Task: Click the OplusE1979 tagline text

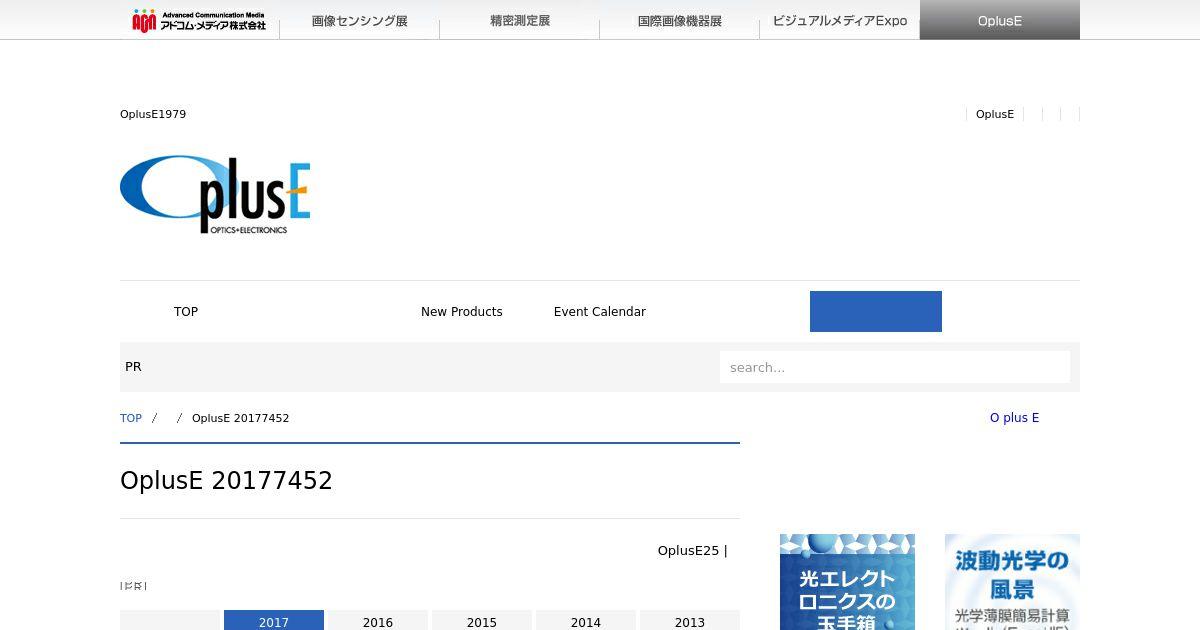Action: click(x=153, y=114)
